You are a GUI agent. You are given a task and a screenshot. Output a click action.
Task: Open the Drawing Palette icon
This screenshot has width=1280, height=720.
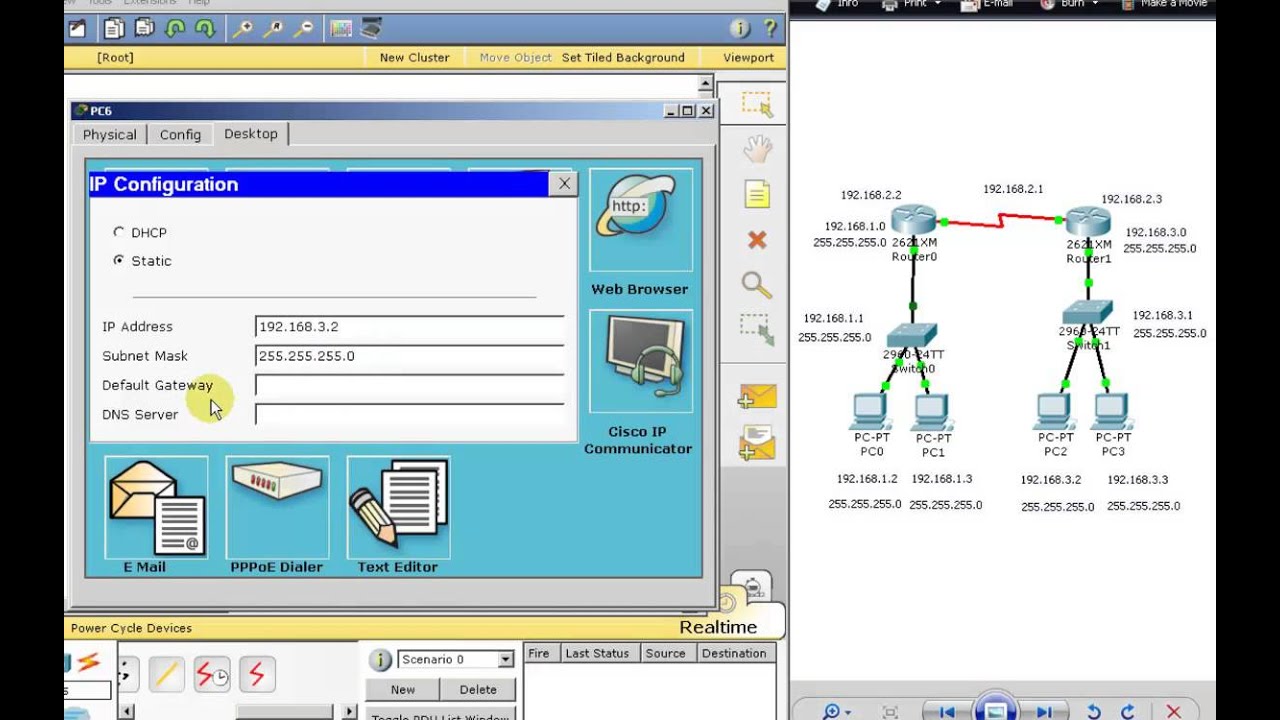coord(341,29)
